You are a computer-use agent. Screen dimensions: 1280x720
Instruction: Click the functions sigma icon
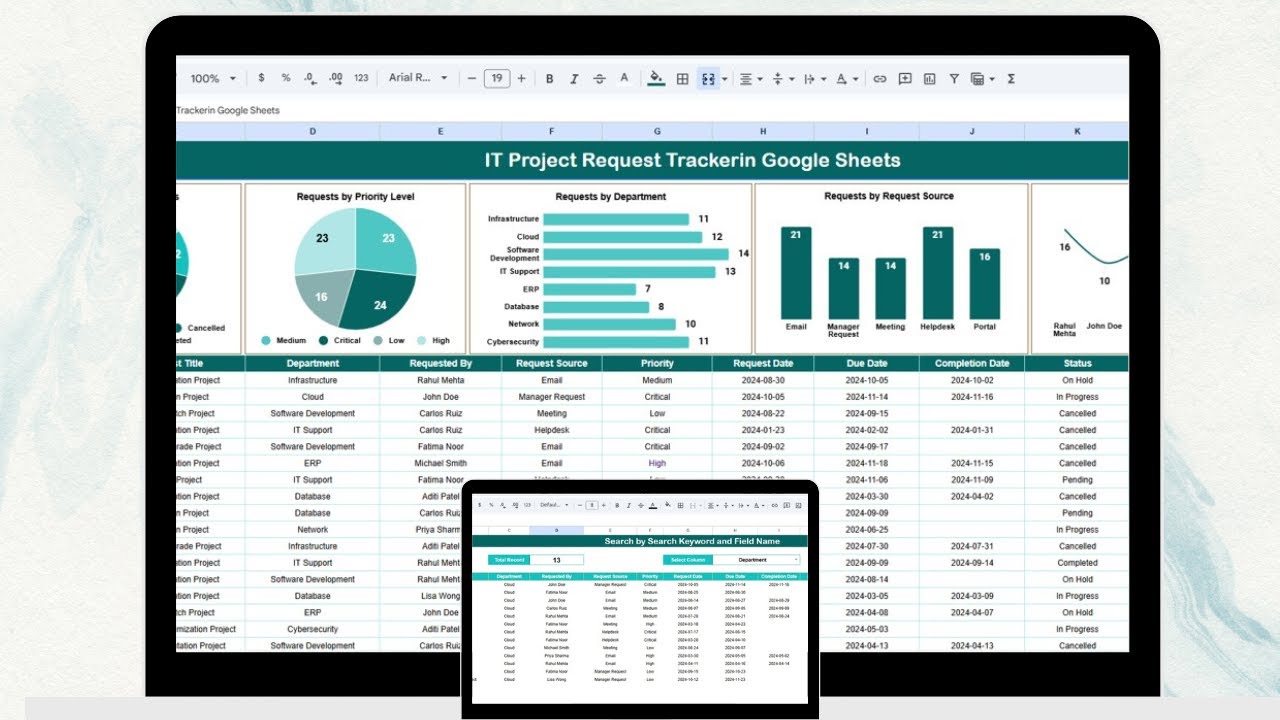[x=1011, y=78]
